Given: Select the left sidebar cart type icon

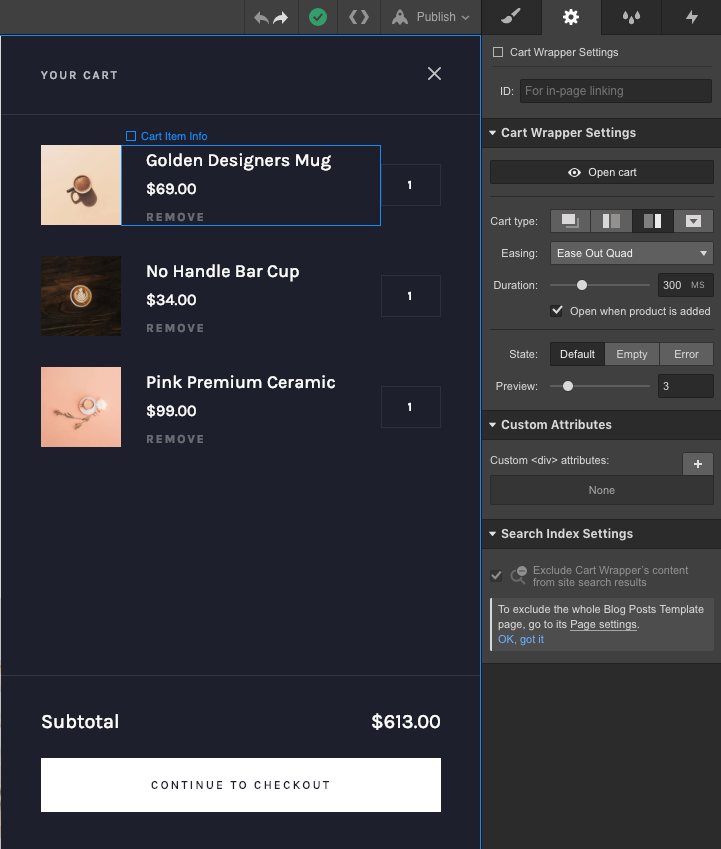Looking at the screenshot, I should [611, 221].
